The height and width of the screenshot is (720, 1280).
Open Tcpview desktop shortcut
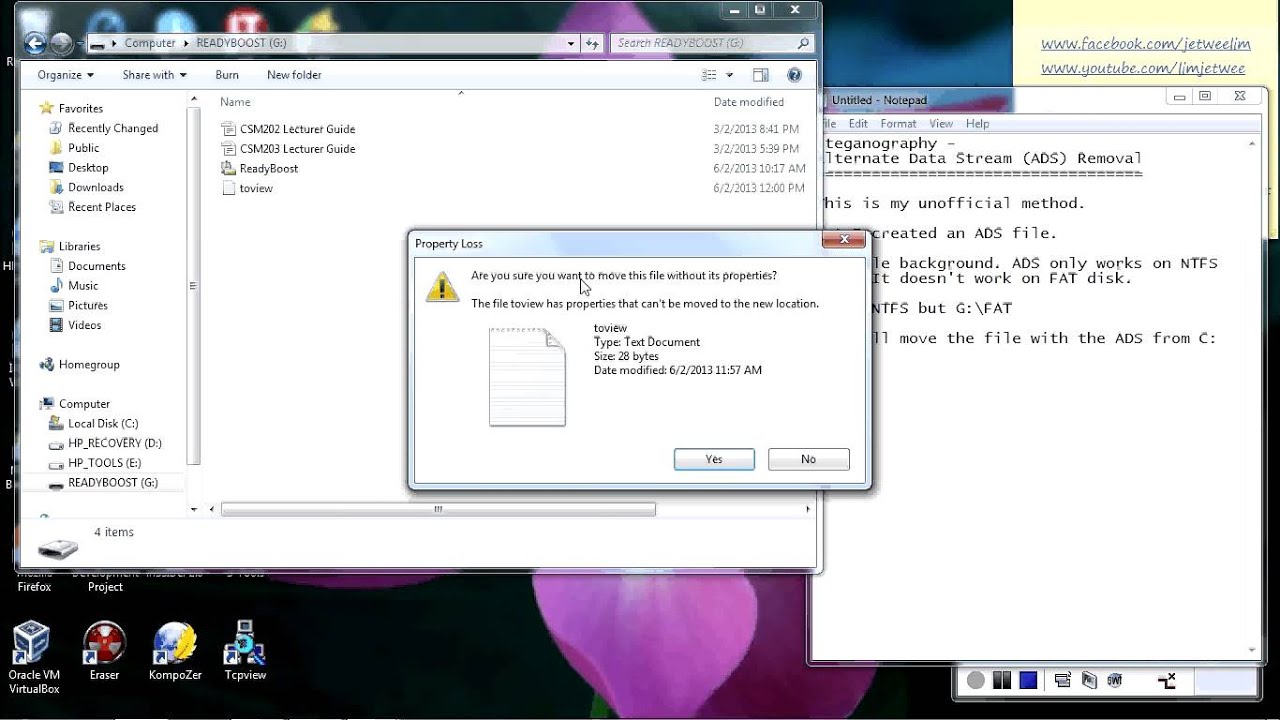(245, 652)
